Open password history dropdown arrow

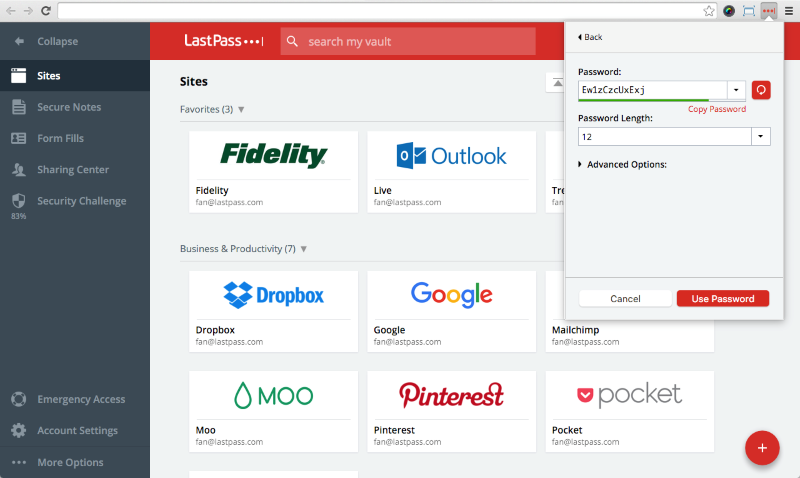tap(736, 90)
